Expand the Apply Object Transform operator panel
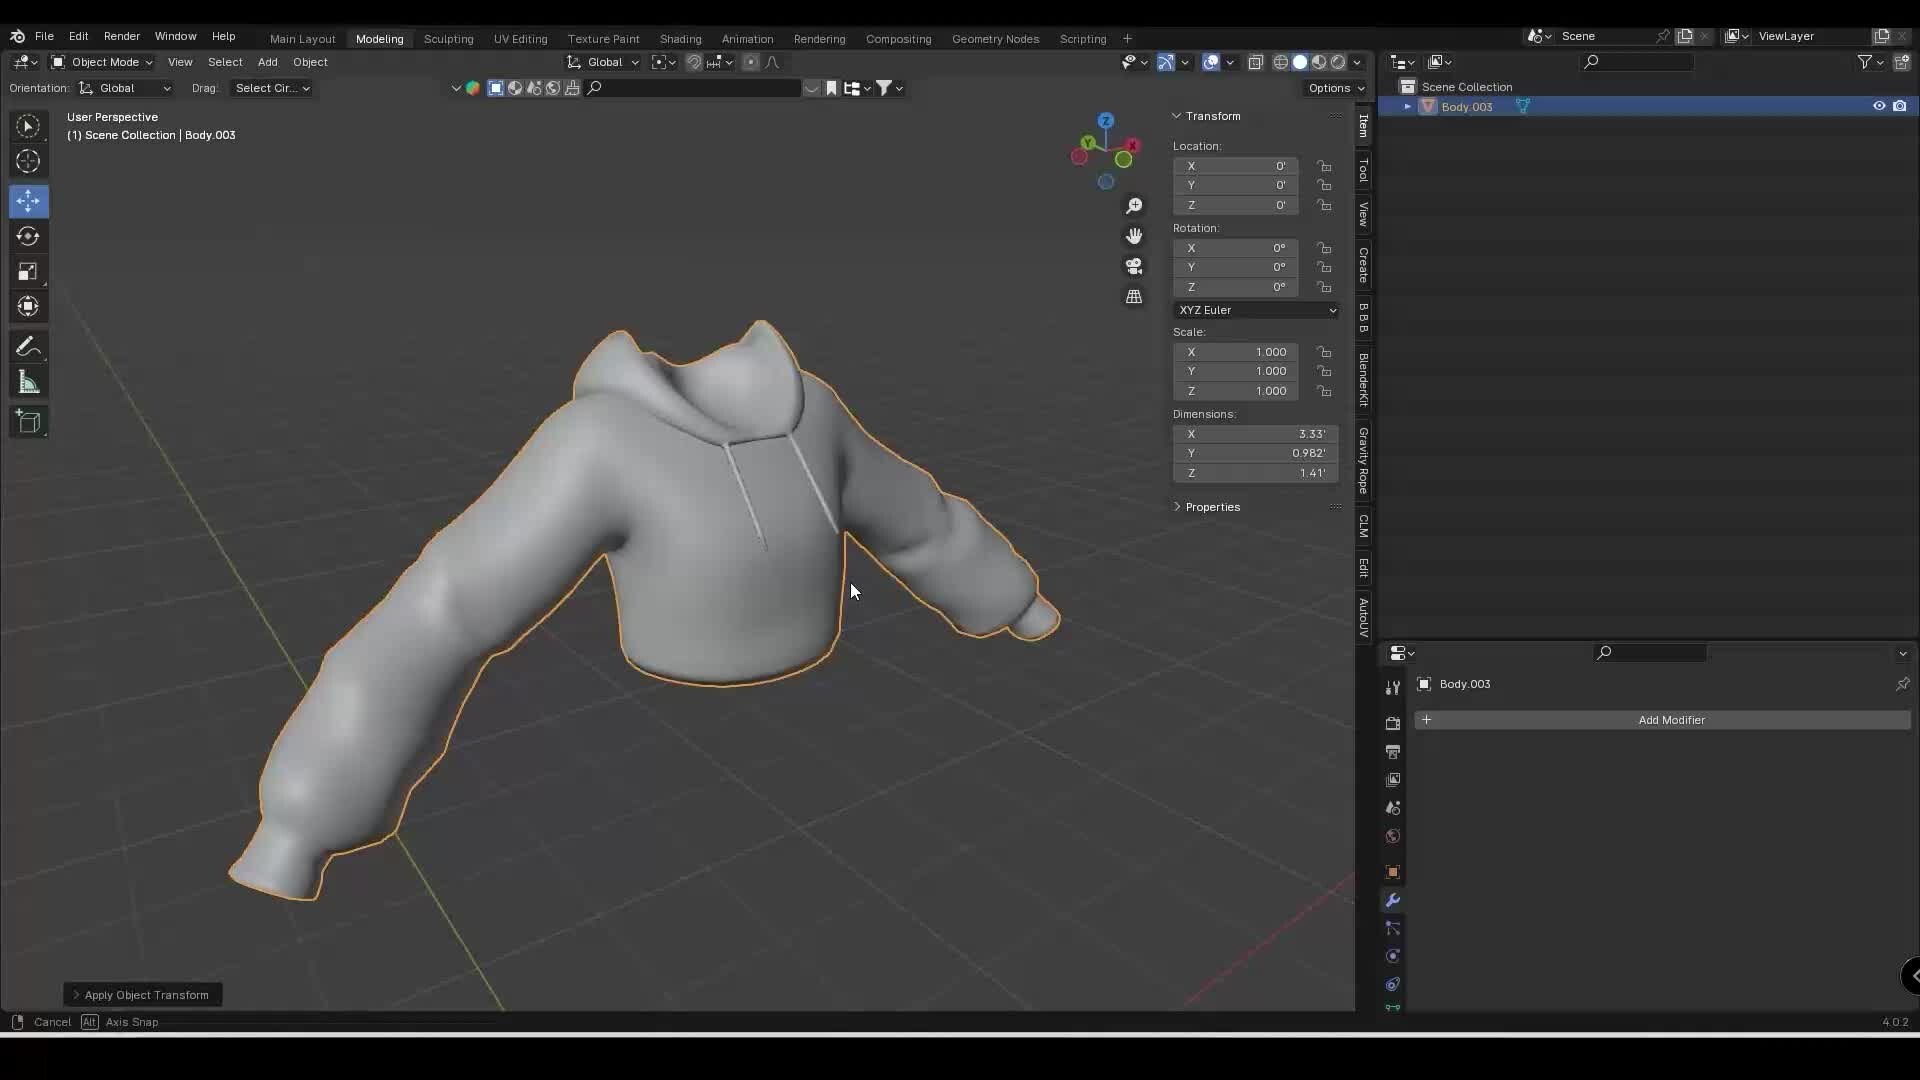 142,994
